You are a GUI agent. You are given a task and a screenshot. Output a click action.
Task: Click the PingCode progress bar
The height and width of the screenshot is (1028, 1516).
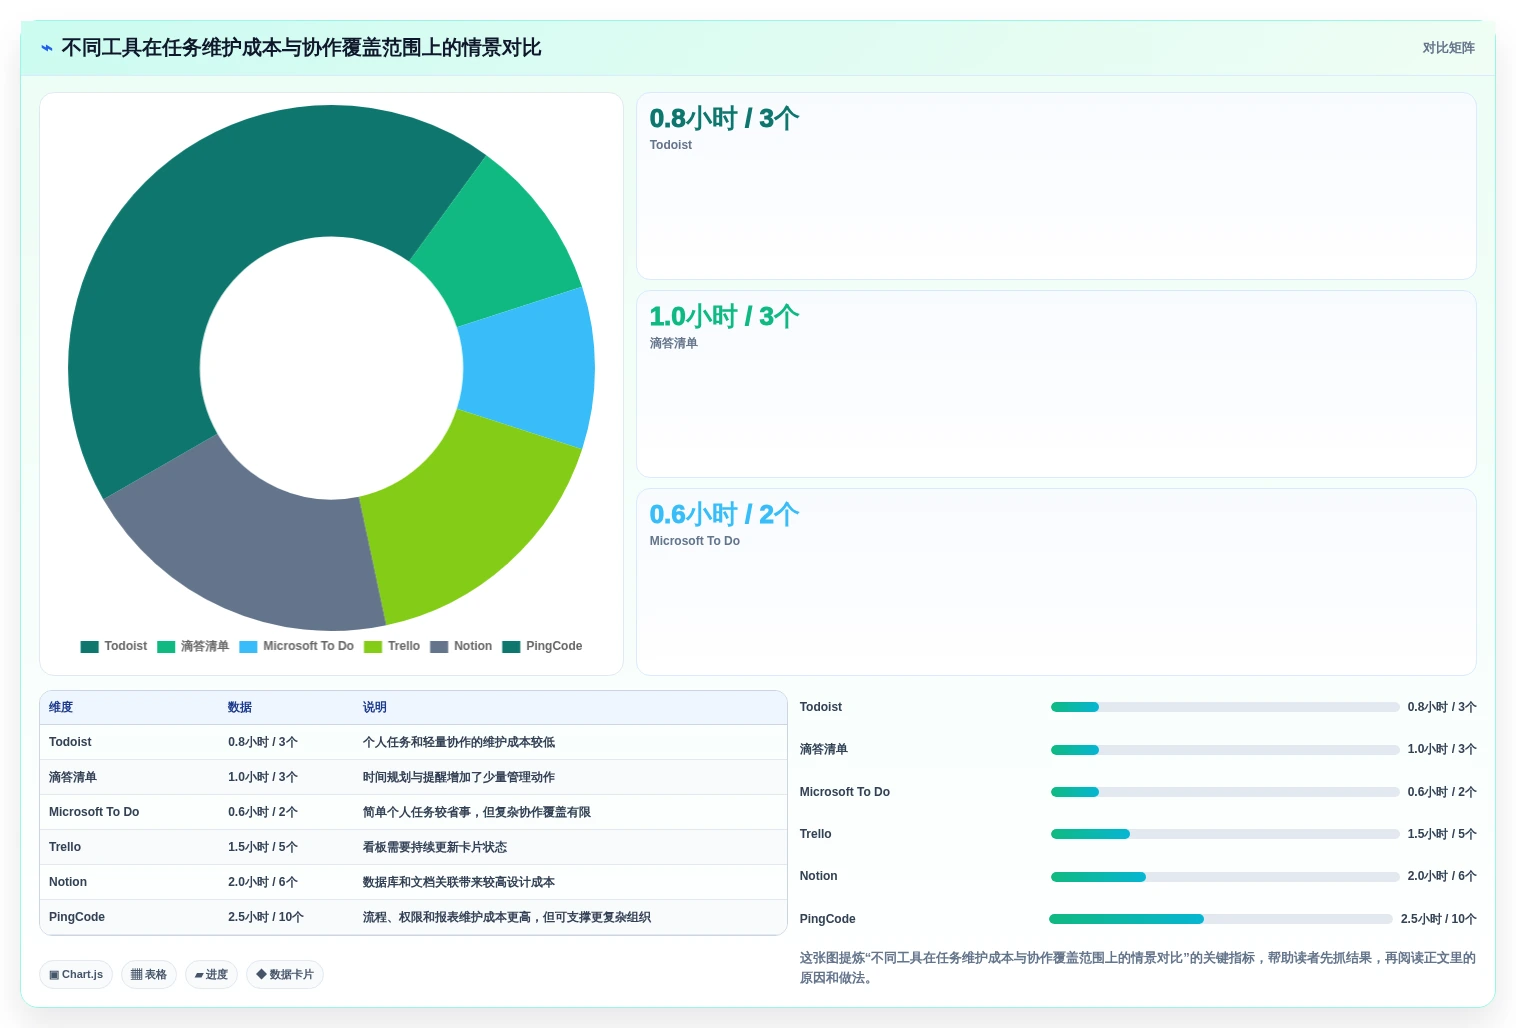click(1221, 919)
